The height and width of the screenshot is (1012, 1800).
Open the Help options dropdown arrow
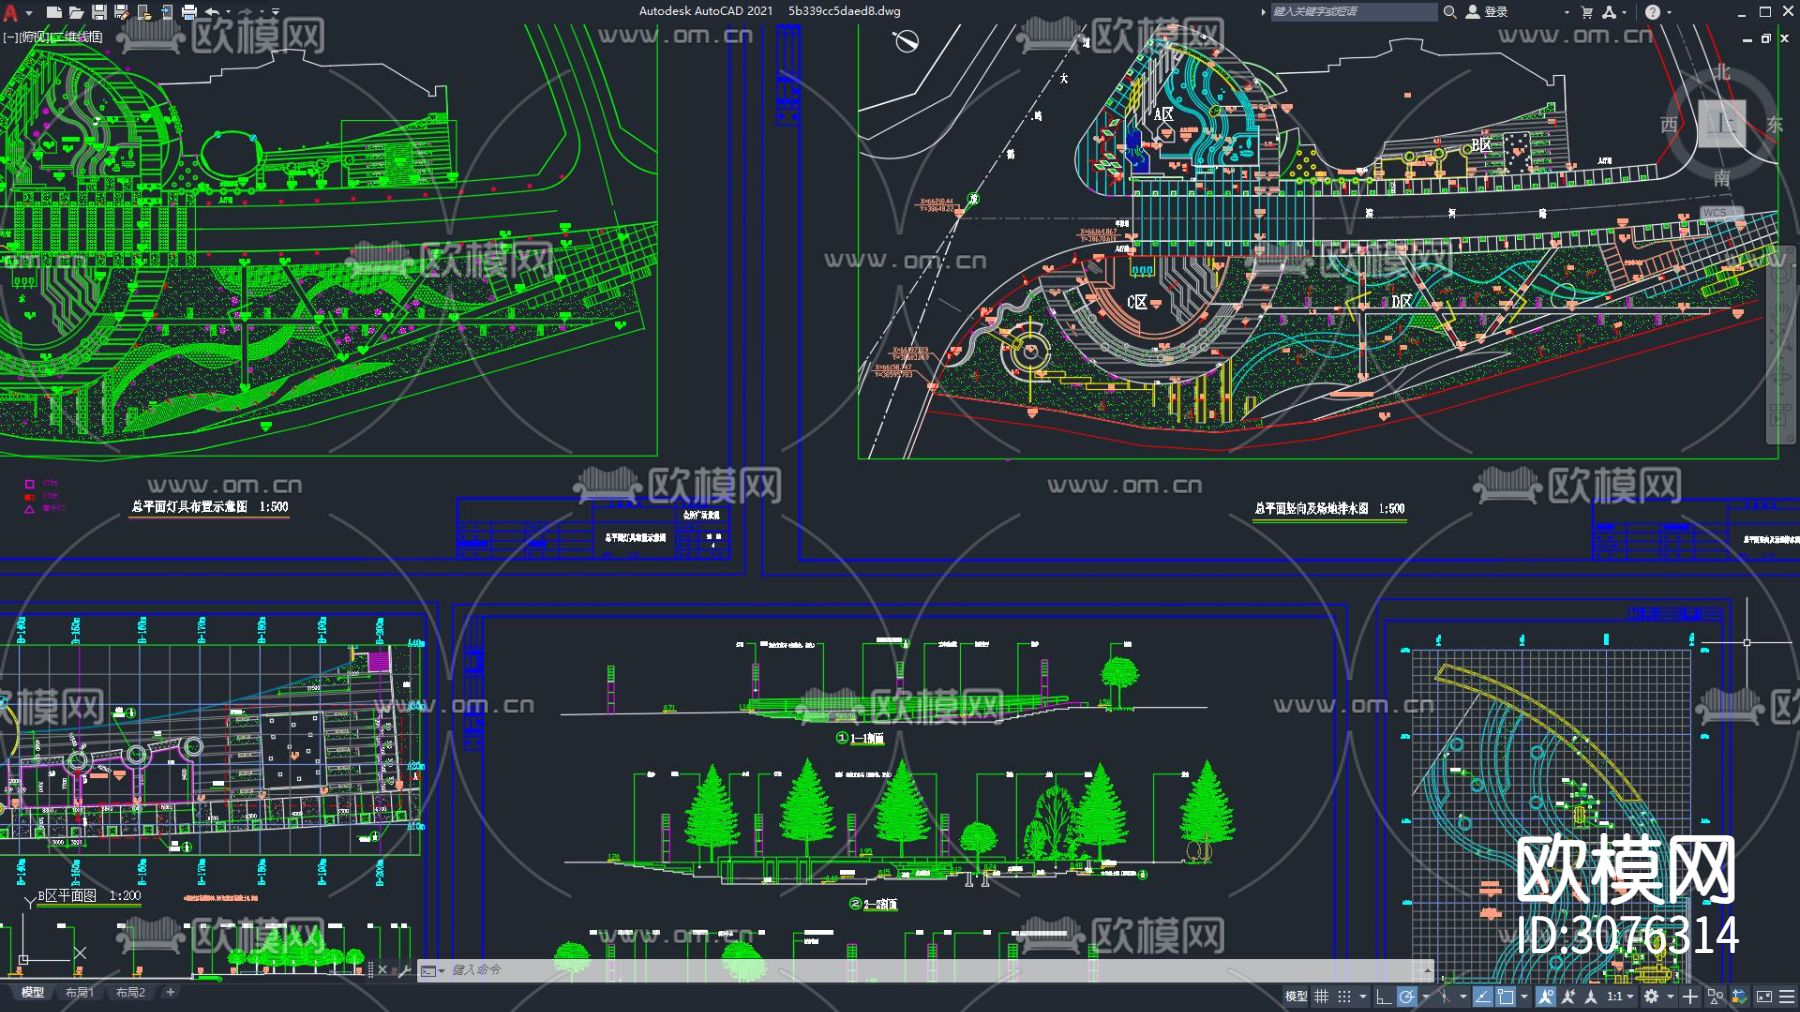1669,13
